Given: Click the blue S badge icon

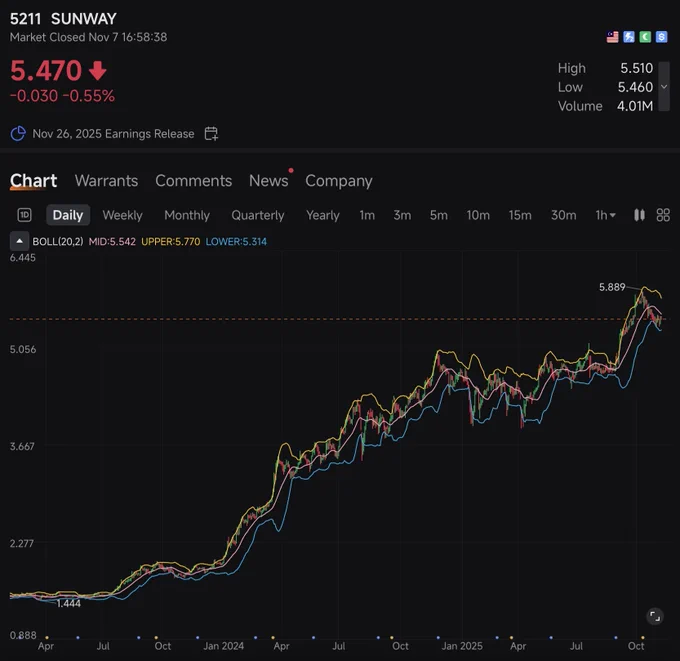Looking at the screenshot, I should click(x=661, y=37).
